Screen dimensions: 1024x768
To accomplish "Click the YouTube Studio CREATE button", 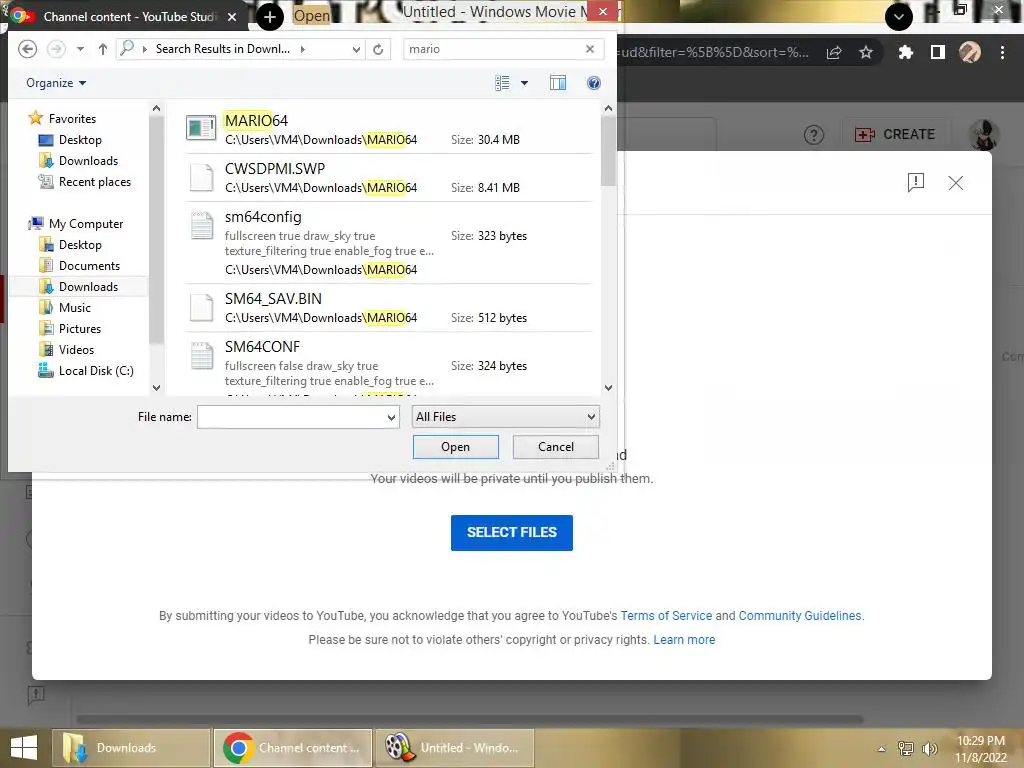I will point(895,135).
